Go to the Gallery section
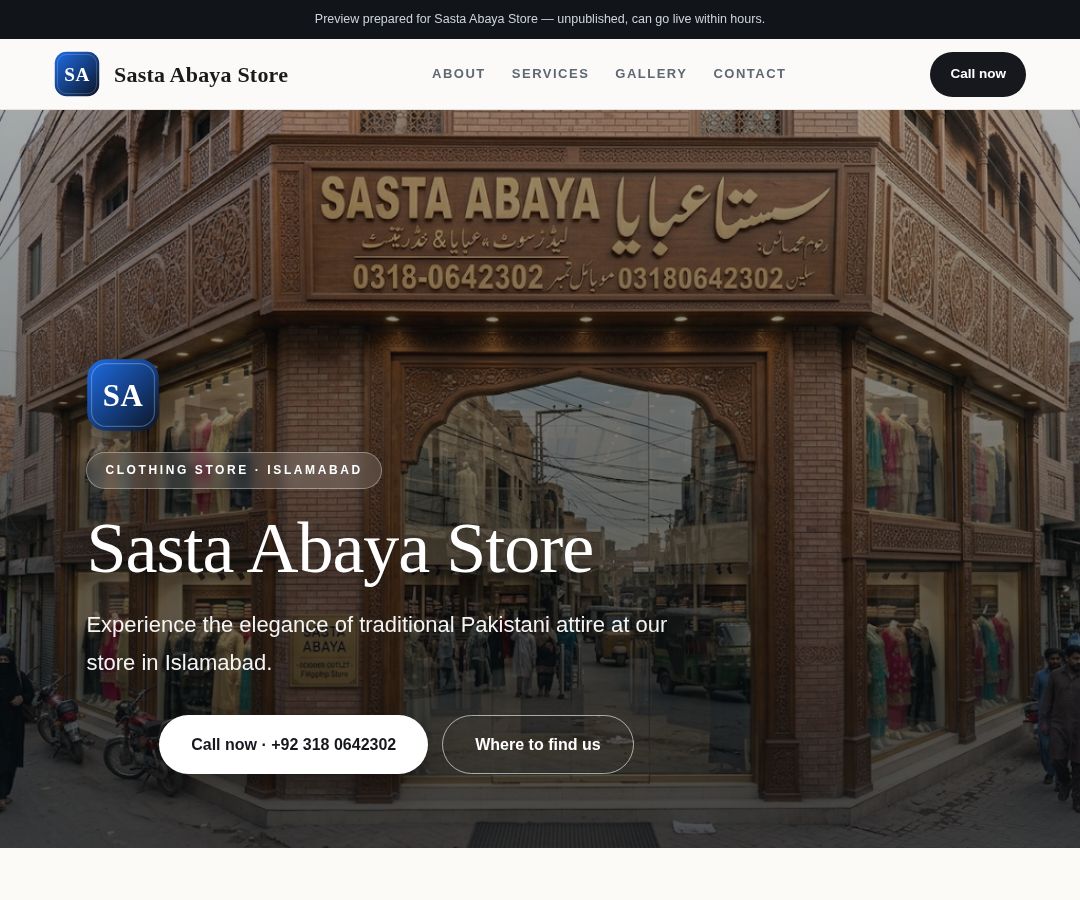1080x900 pixels. [651, 74]
